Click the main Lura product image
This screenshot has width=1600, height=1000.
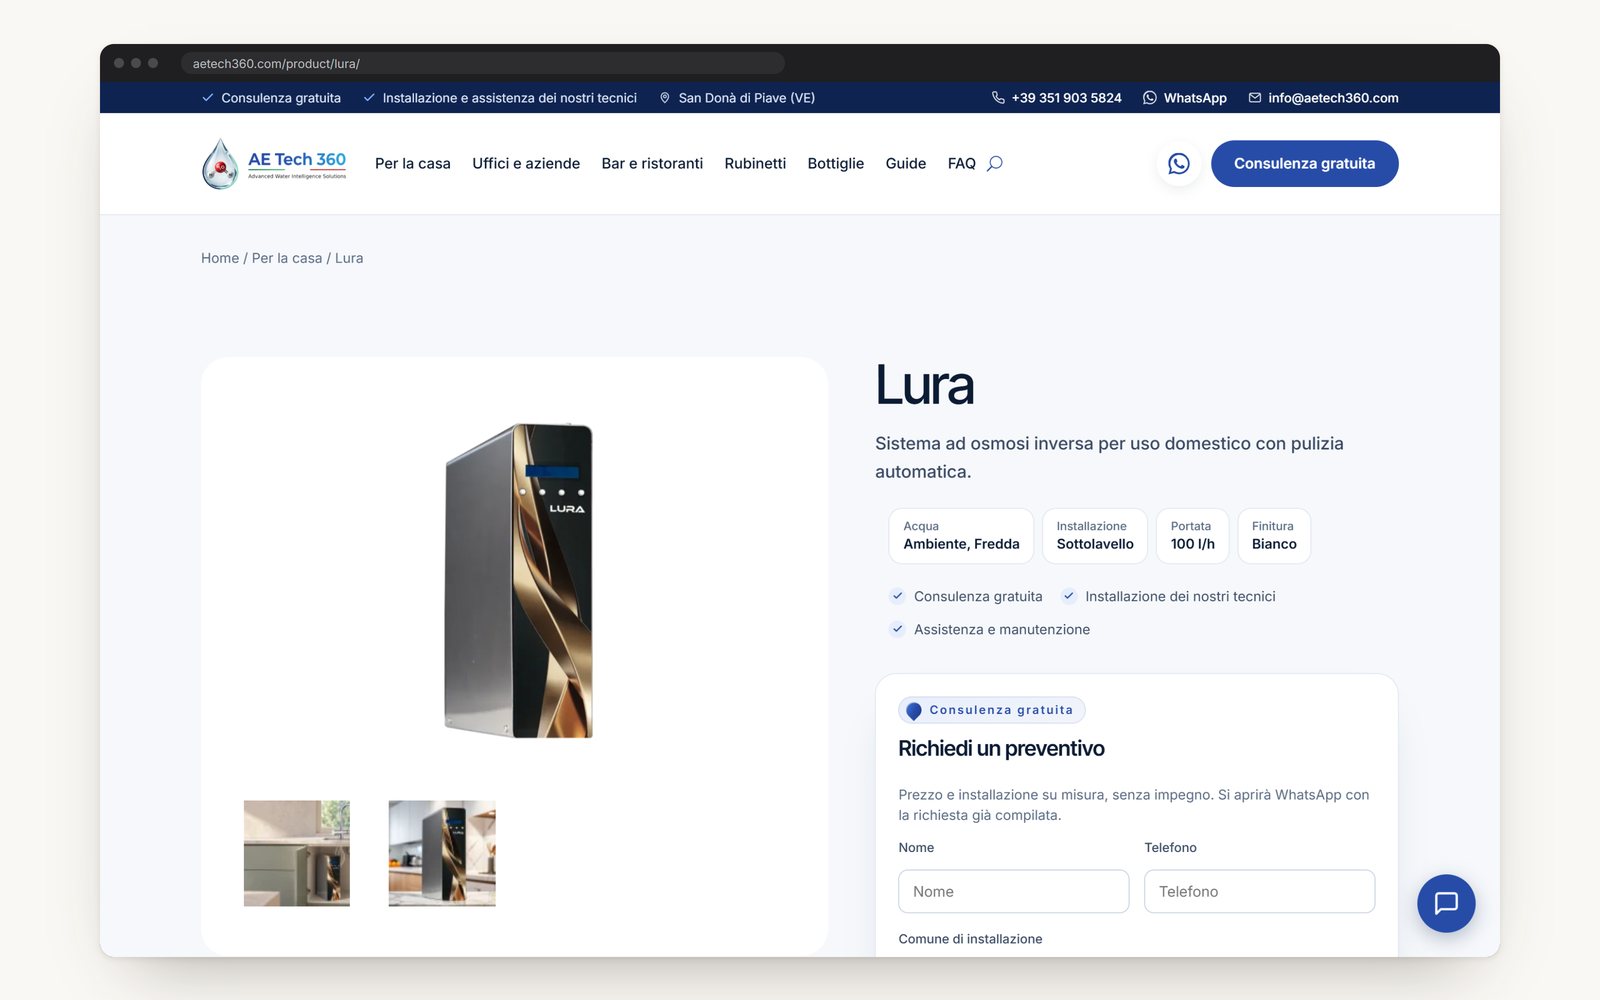click(x=518, y=580)
